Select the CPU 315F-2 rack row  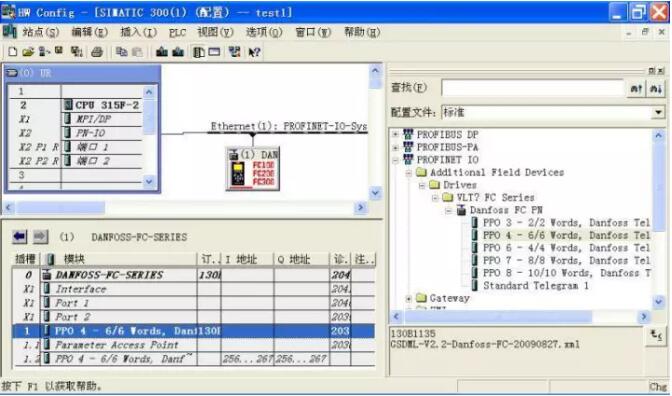click(75, 105)
